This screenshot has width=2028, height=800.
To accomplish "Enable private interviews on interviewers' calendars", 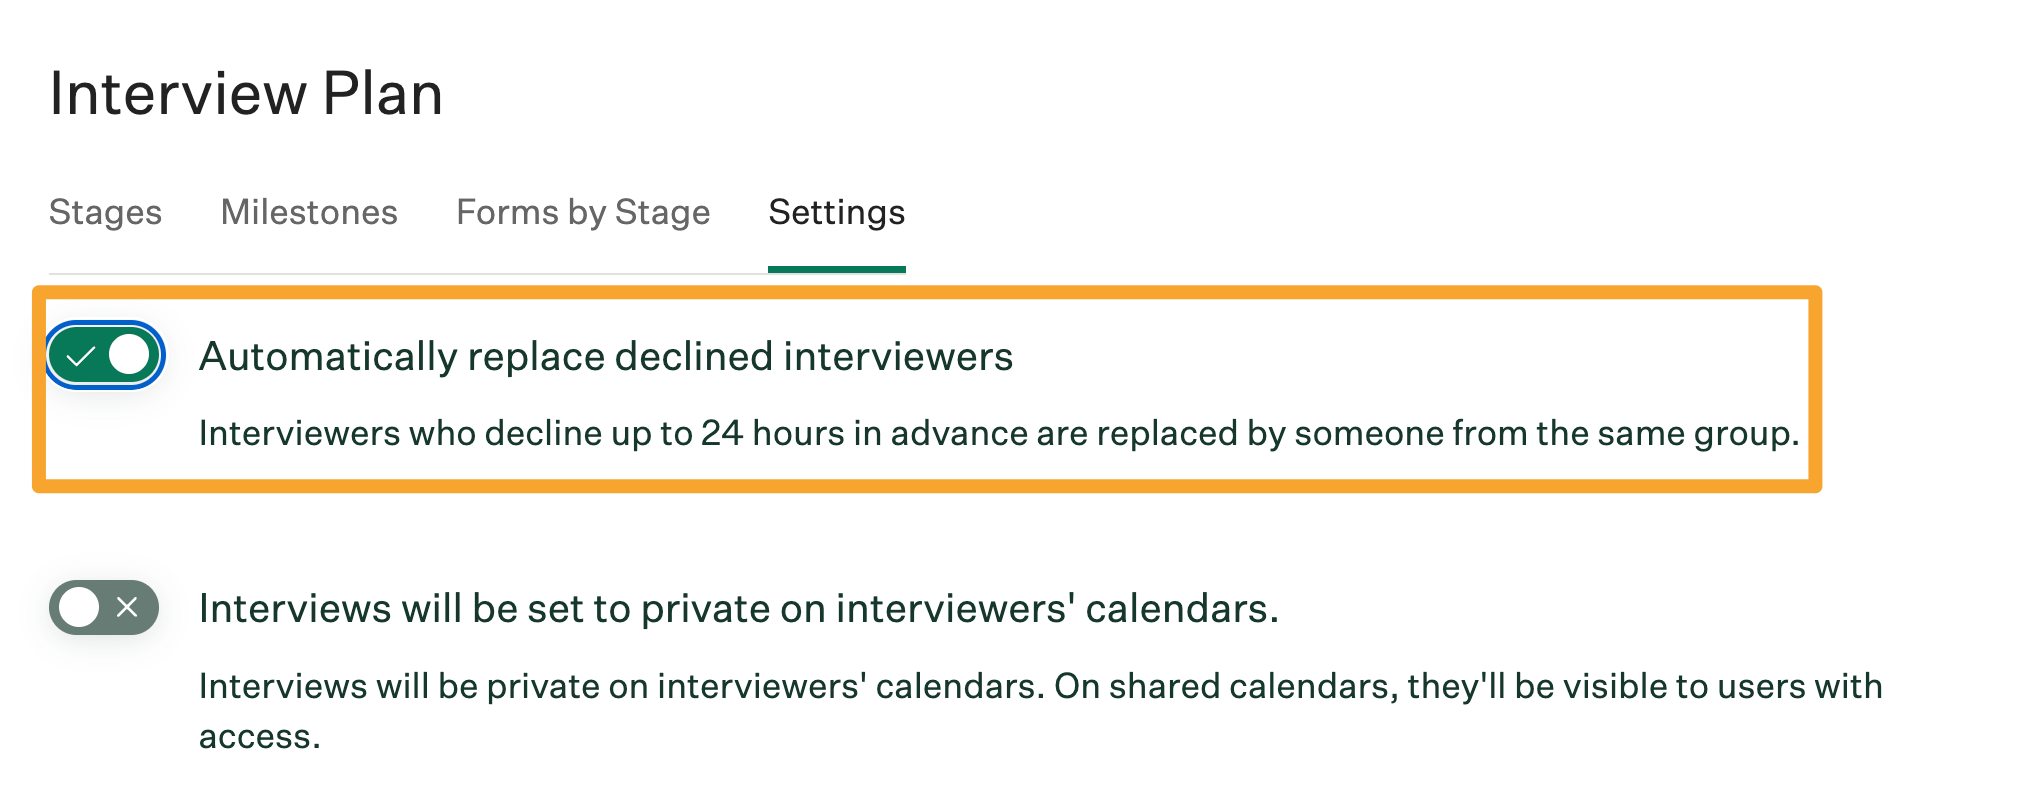I will click(x=103, y=607).
